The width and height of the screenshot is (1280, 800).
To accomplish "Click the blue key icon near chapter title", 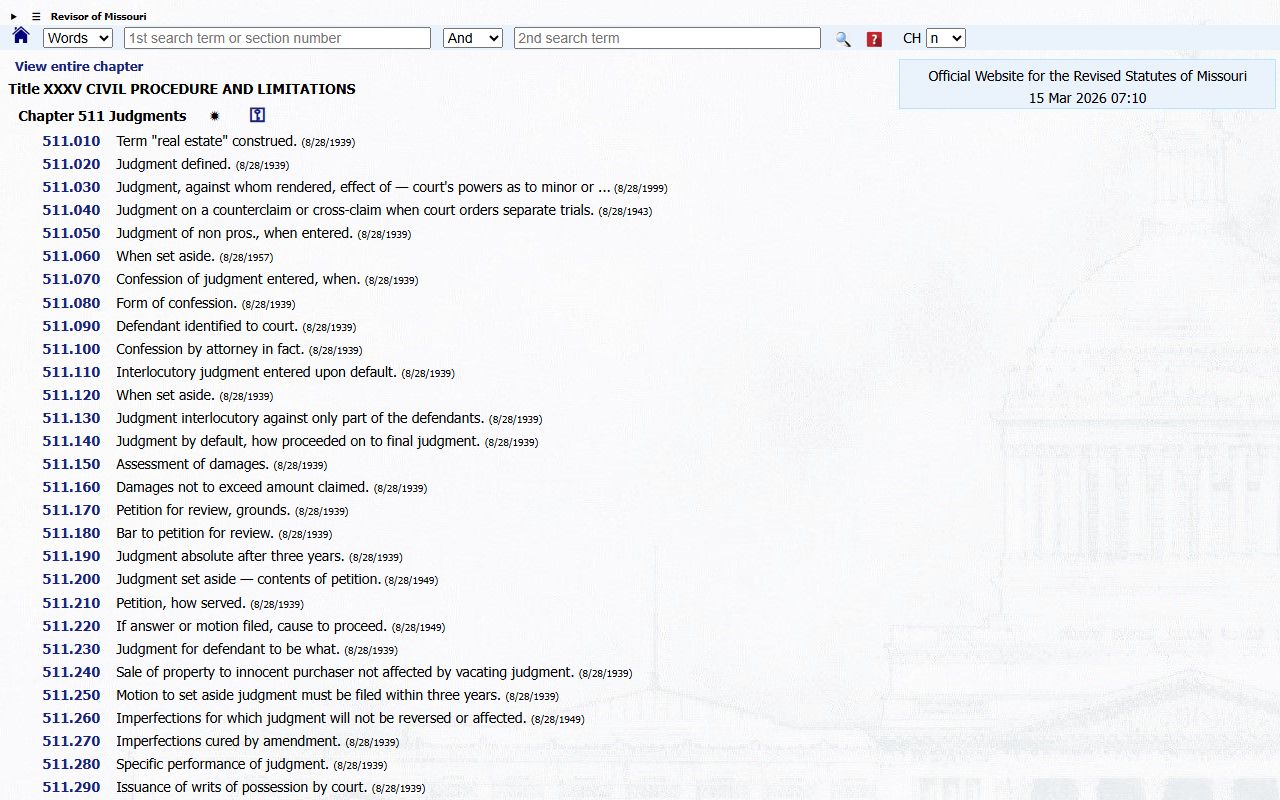I will pyautogui.click(x=257, y=116).
